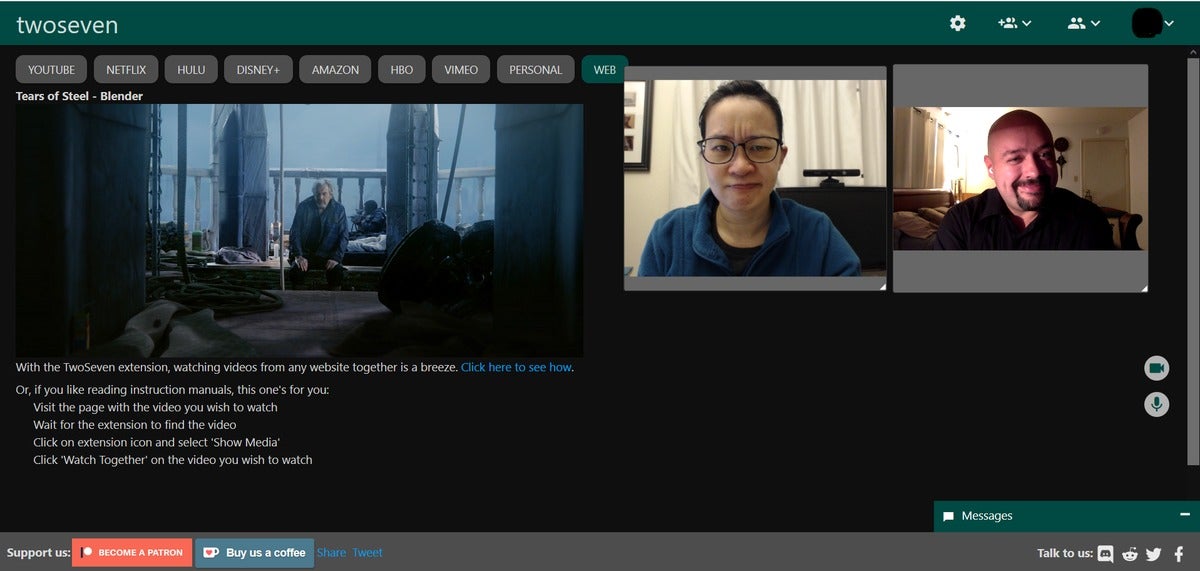Open the settings gear icon
Screen dimensions: 1200x571
[x=957, y=23]
